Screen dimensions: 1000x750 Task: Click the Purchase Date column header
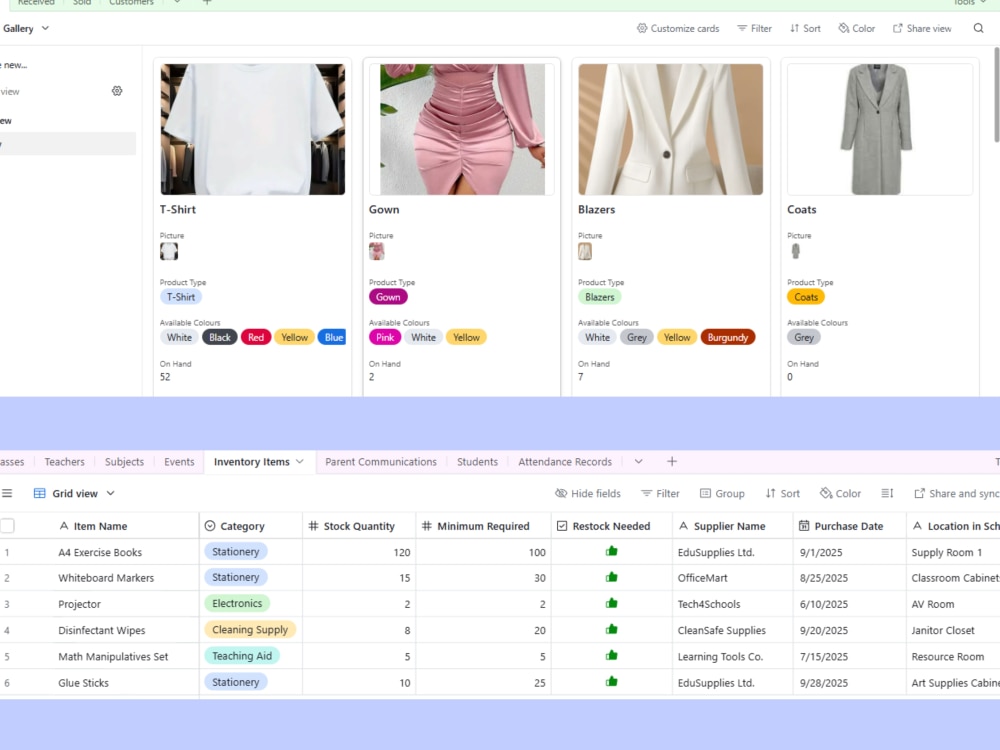tap(849, 526)
